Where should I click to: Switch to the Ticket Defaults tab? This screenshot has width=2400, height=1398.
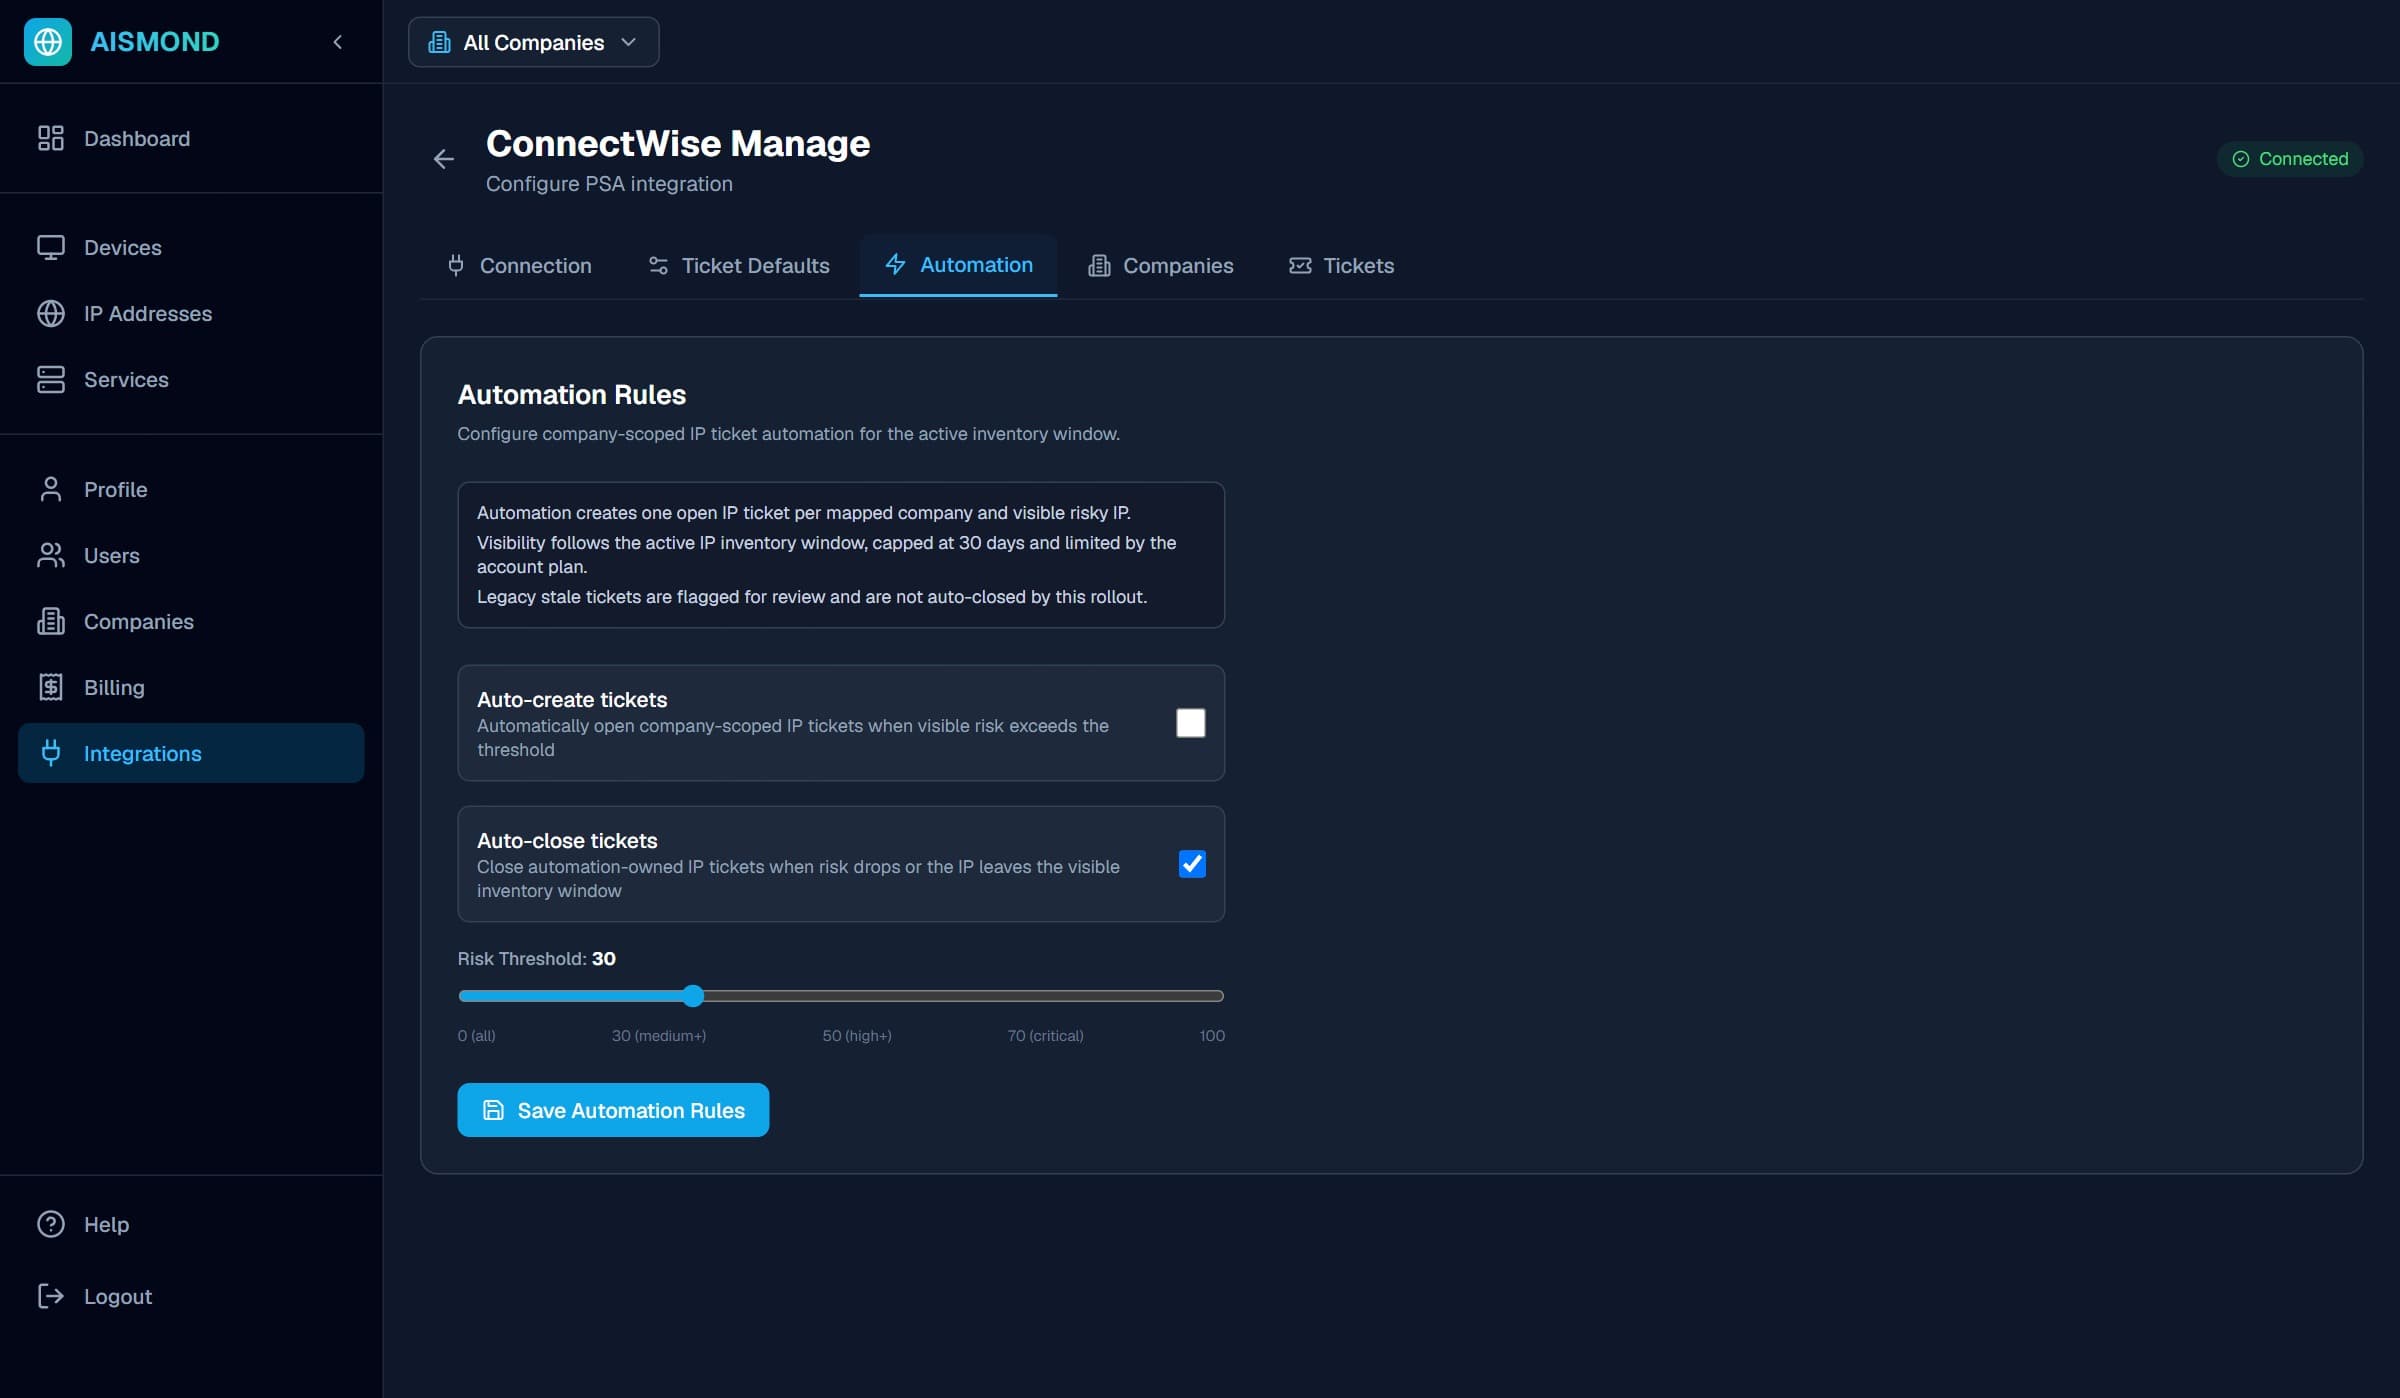(x=739, y=266)
